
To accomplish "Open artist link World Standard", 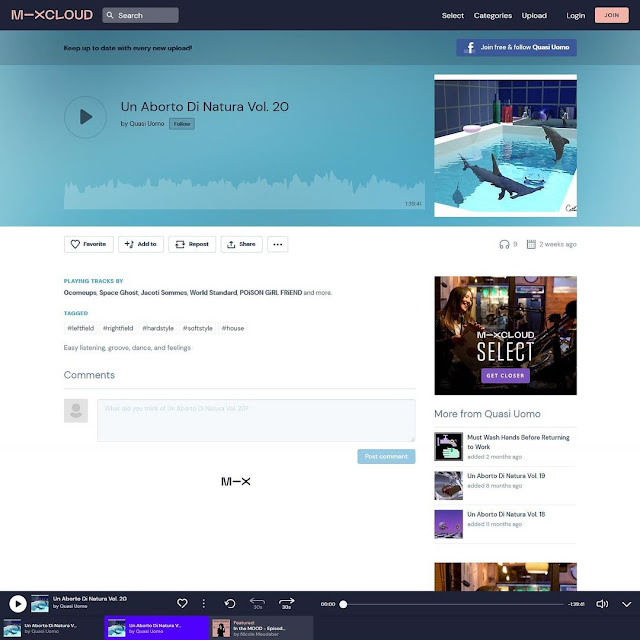I will (213, 293).
